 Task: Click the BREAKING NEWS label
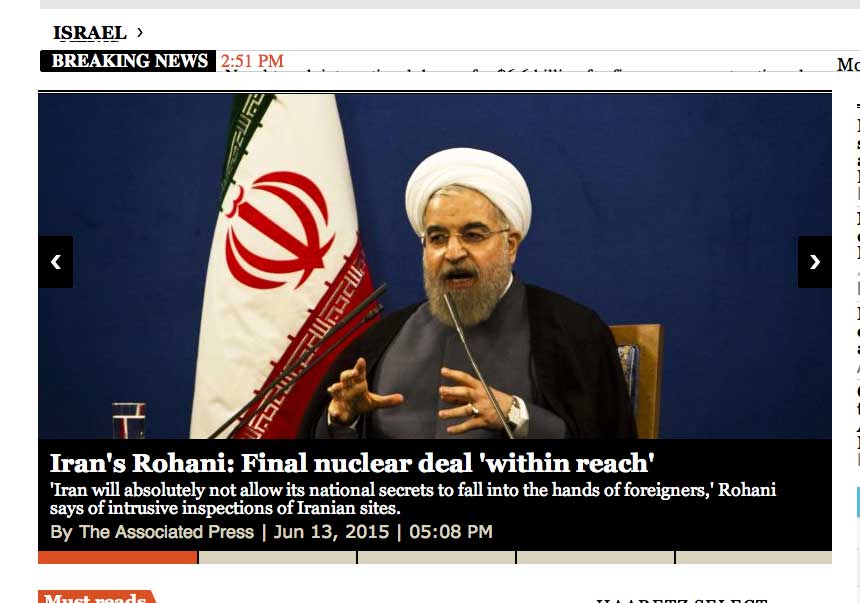tap(128, 60)
